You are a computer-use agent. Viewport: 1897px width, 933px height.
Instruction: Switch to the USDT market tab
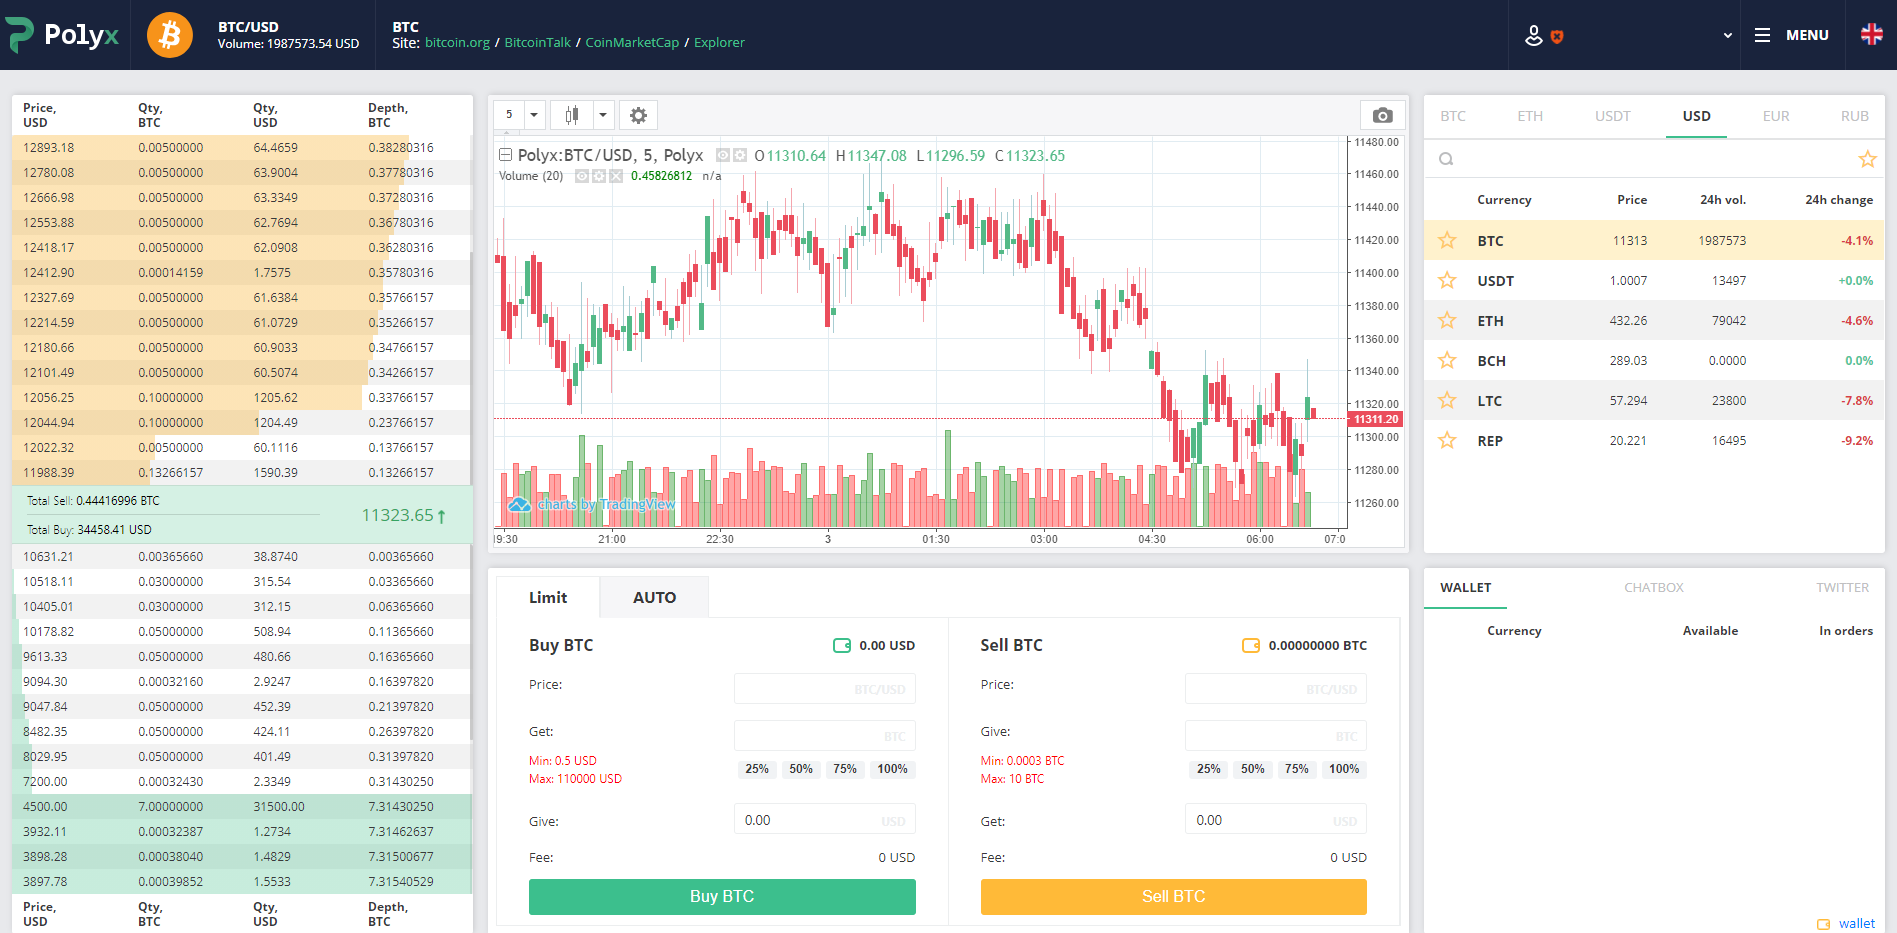click(1613, 116)
